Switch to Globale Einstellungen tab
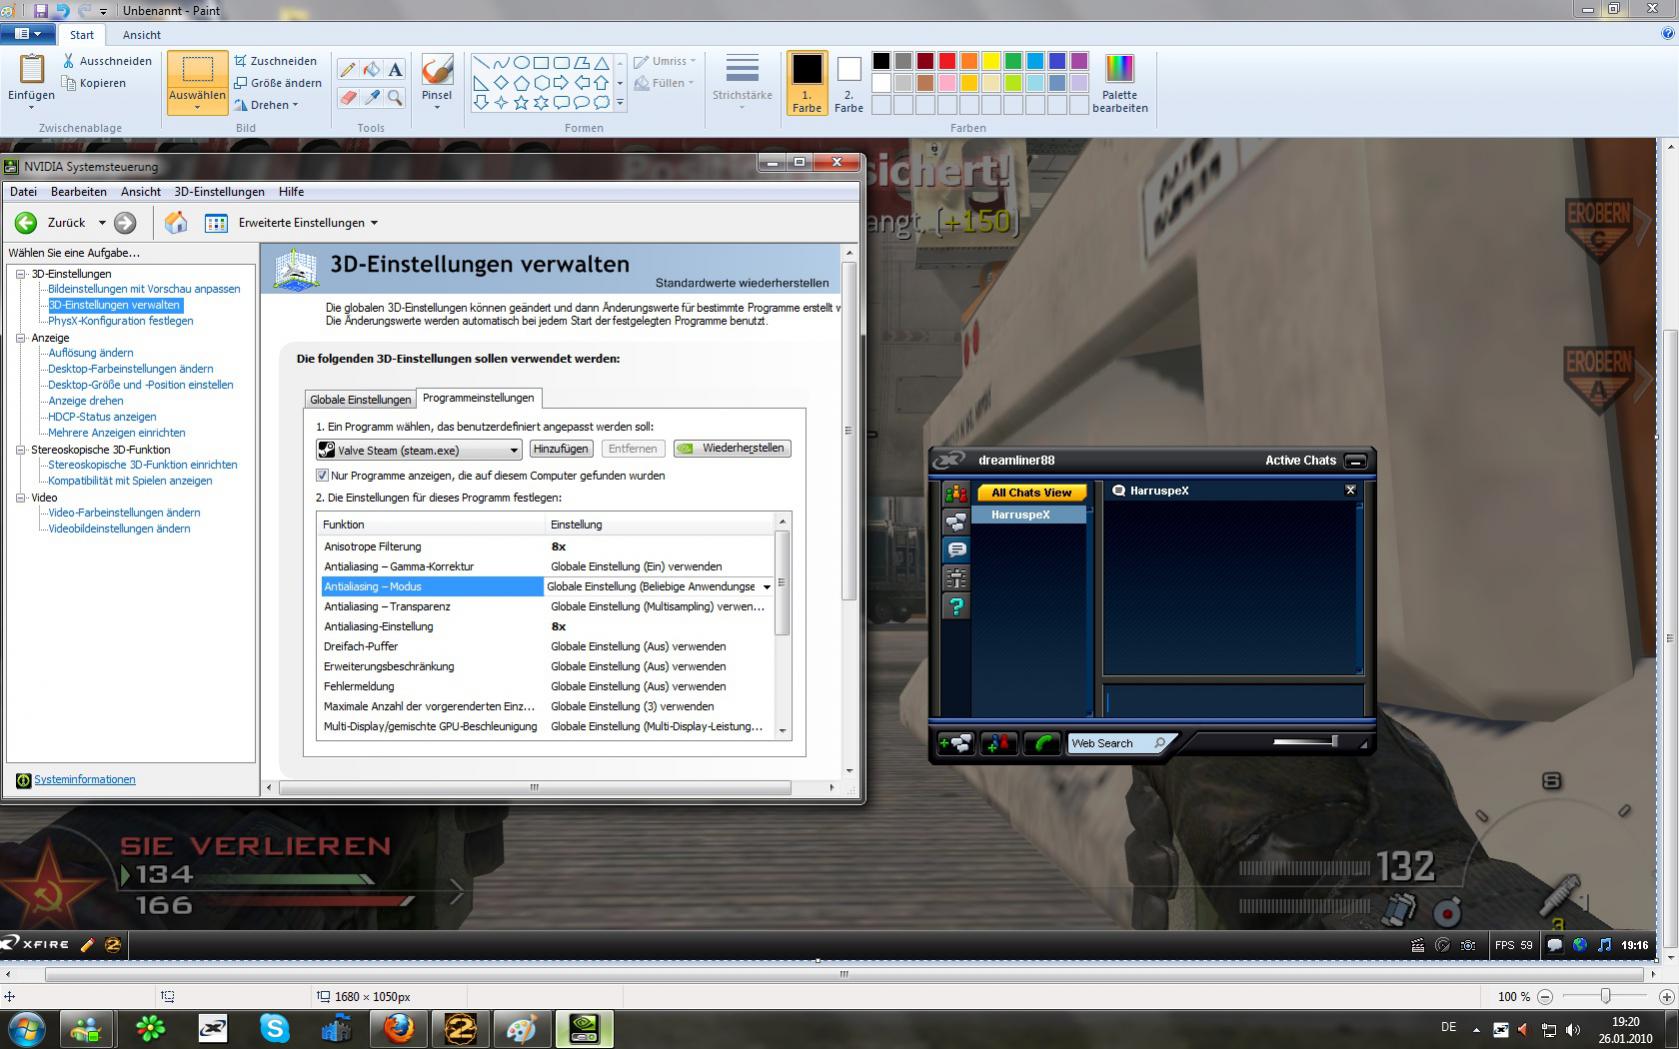The width and height of the screenshot is (1679, 1049). pyautogui.click(x=360, y=399)
